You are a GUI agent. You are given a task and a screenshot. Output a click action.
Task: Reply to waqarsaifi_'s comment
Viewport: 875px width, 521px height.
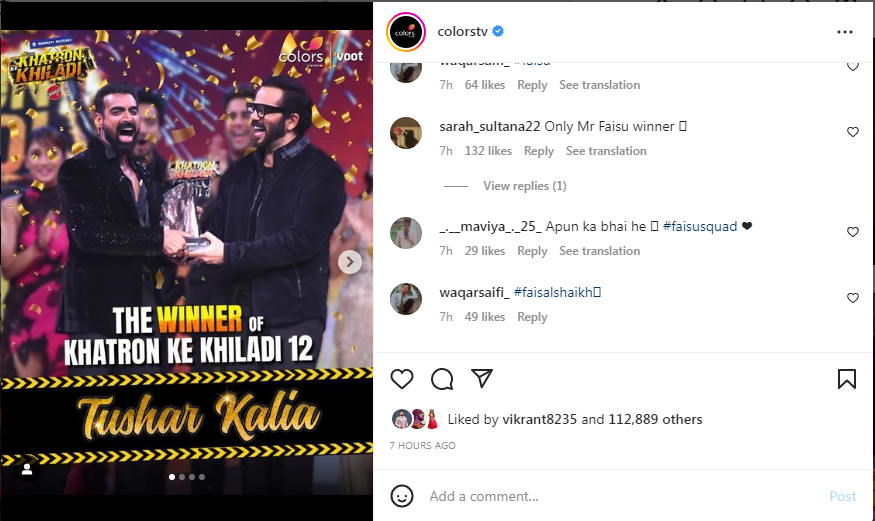(x=532, y=317)
